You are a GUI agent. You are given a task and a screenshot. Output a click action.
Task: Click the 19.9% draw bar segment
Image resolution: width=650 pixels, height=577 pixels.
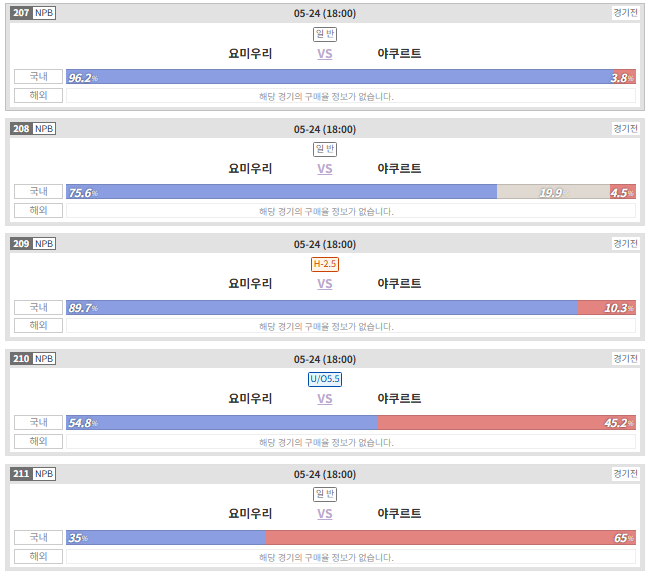[553, 192]
